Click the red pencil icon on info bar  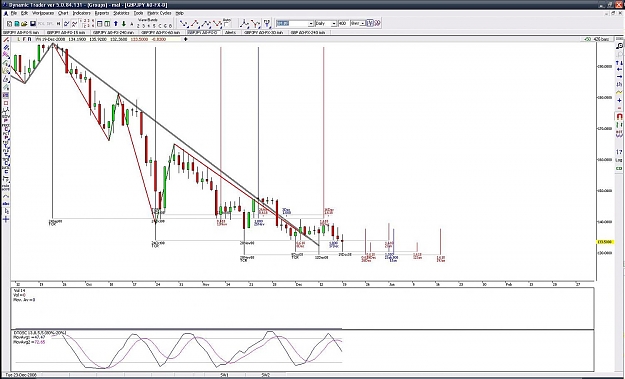pos(6,39)
